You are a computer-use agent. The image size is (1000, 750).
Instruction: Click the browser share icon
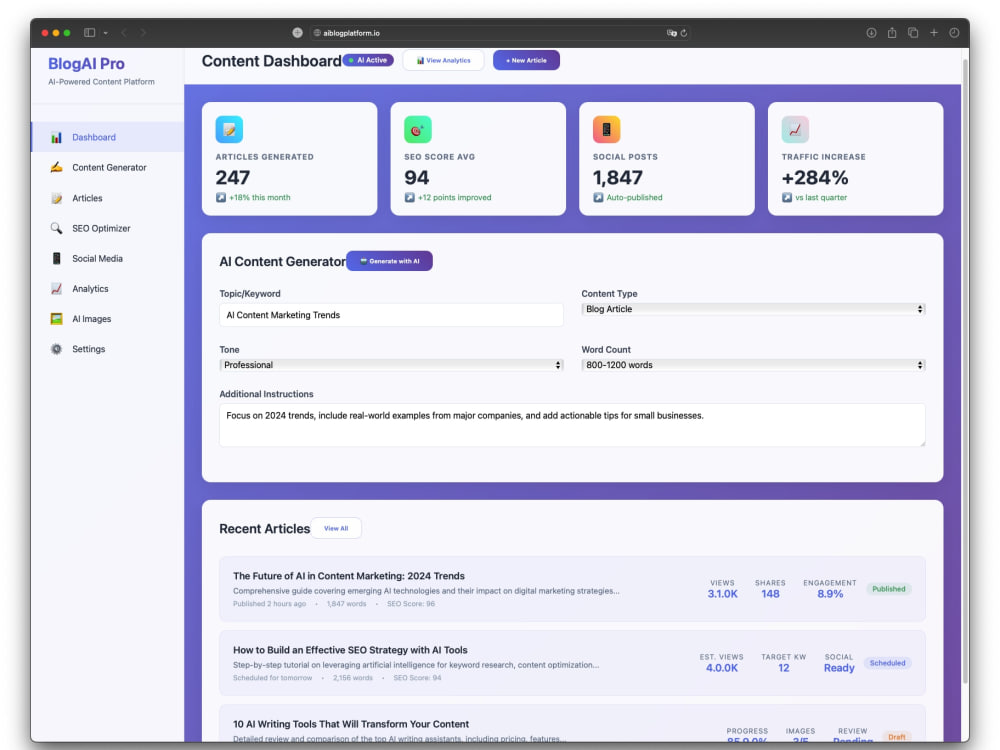(x=892, y=33)
